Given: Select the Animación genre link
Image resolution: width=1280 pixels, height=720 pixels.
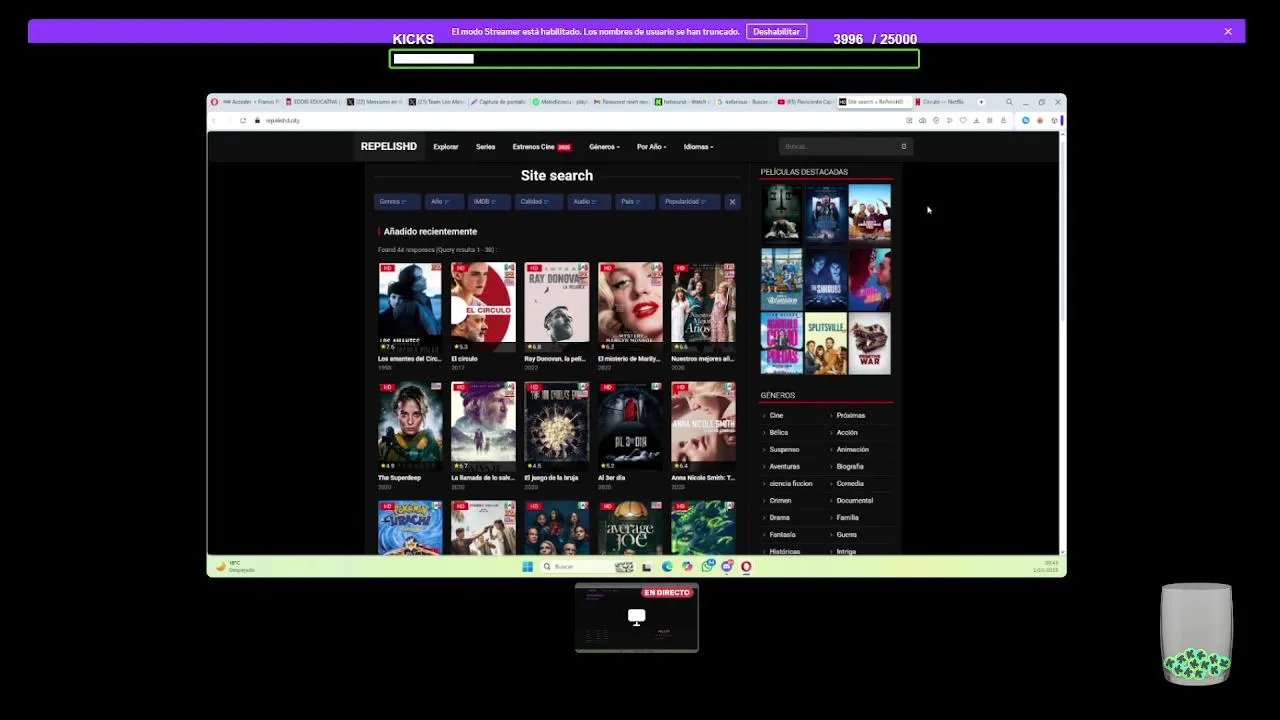Looking at the screenshot, I should [853, 449].
